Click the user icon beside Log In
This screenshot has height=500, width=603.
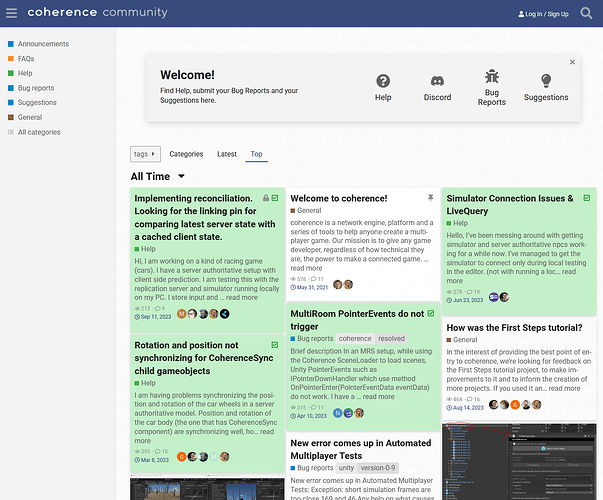521,14
